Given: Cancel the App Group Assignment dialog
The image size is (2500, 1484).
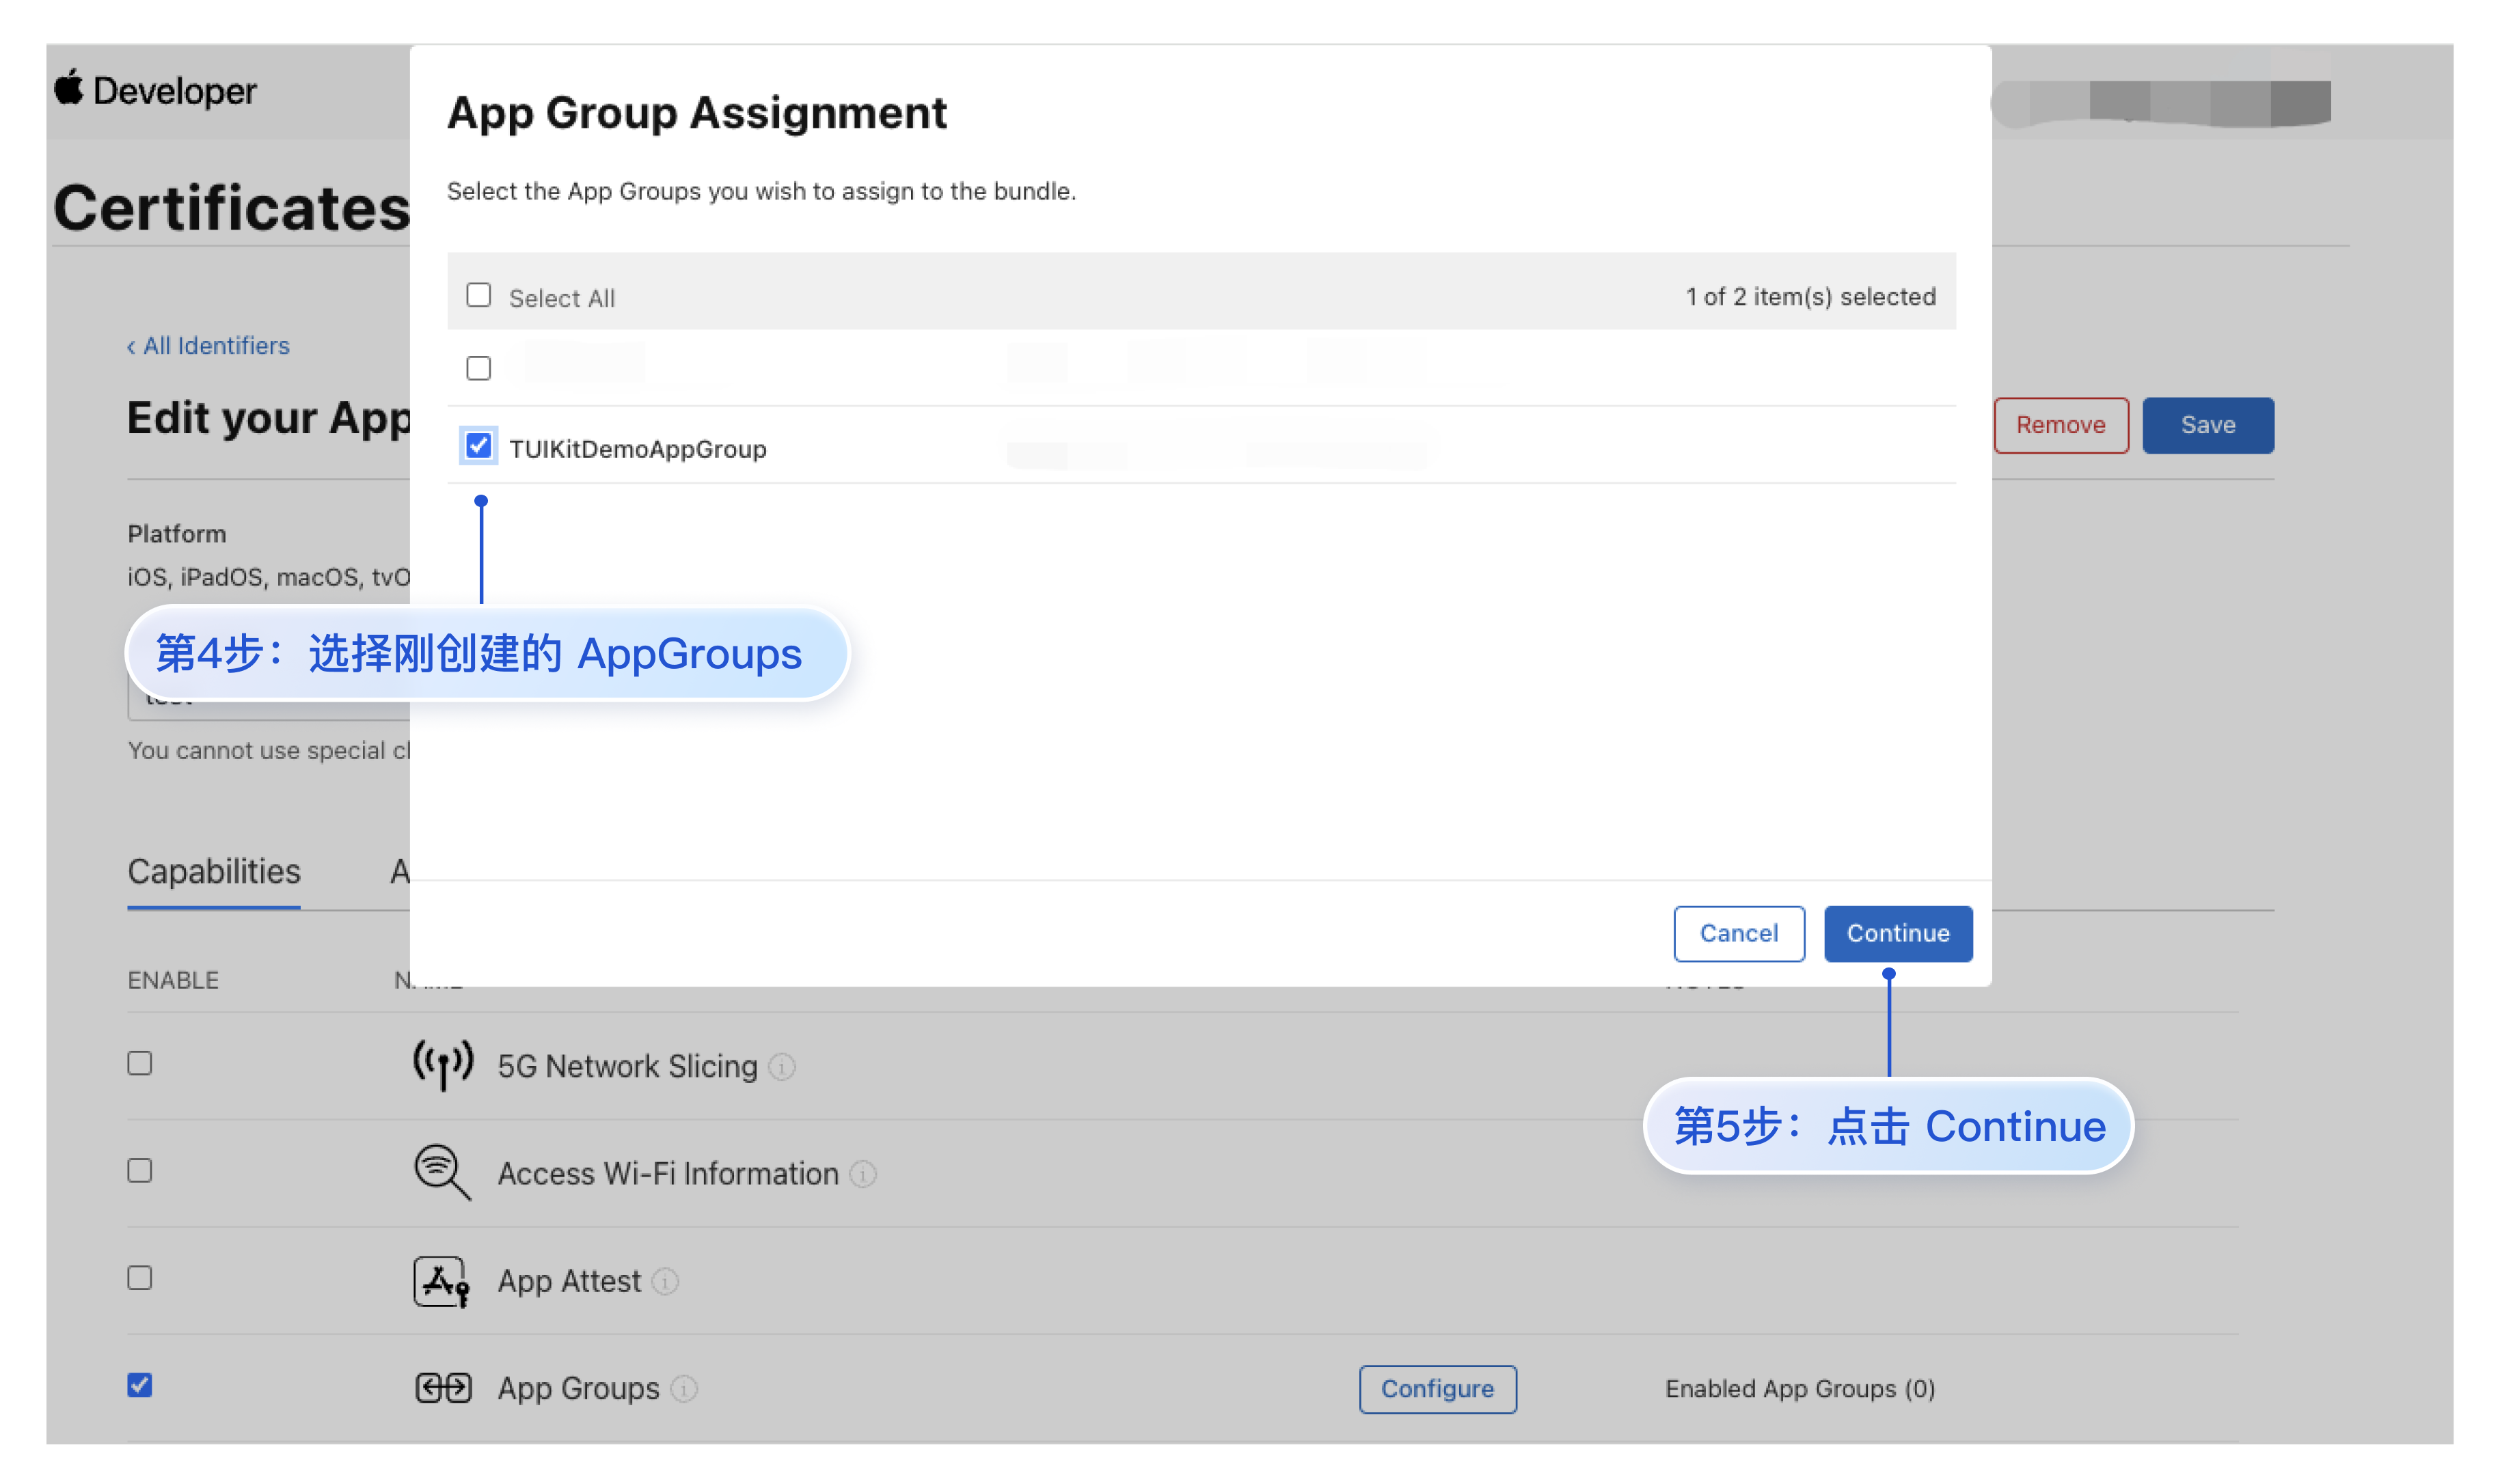Looking at the screenshot, I should click(1739, 933).
